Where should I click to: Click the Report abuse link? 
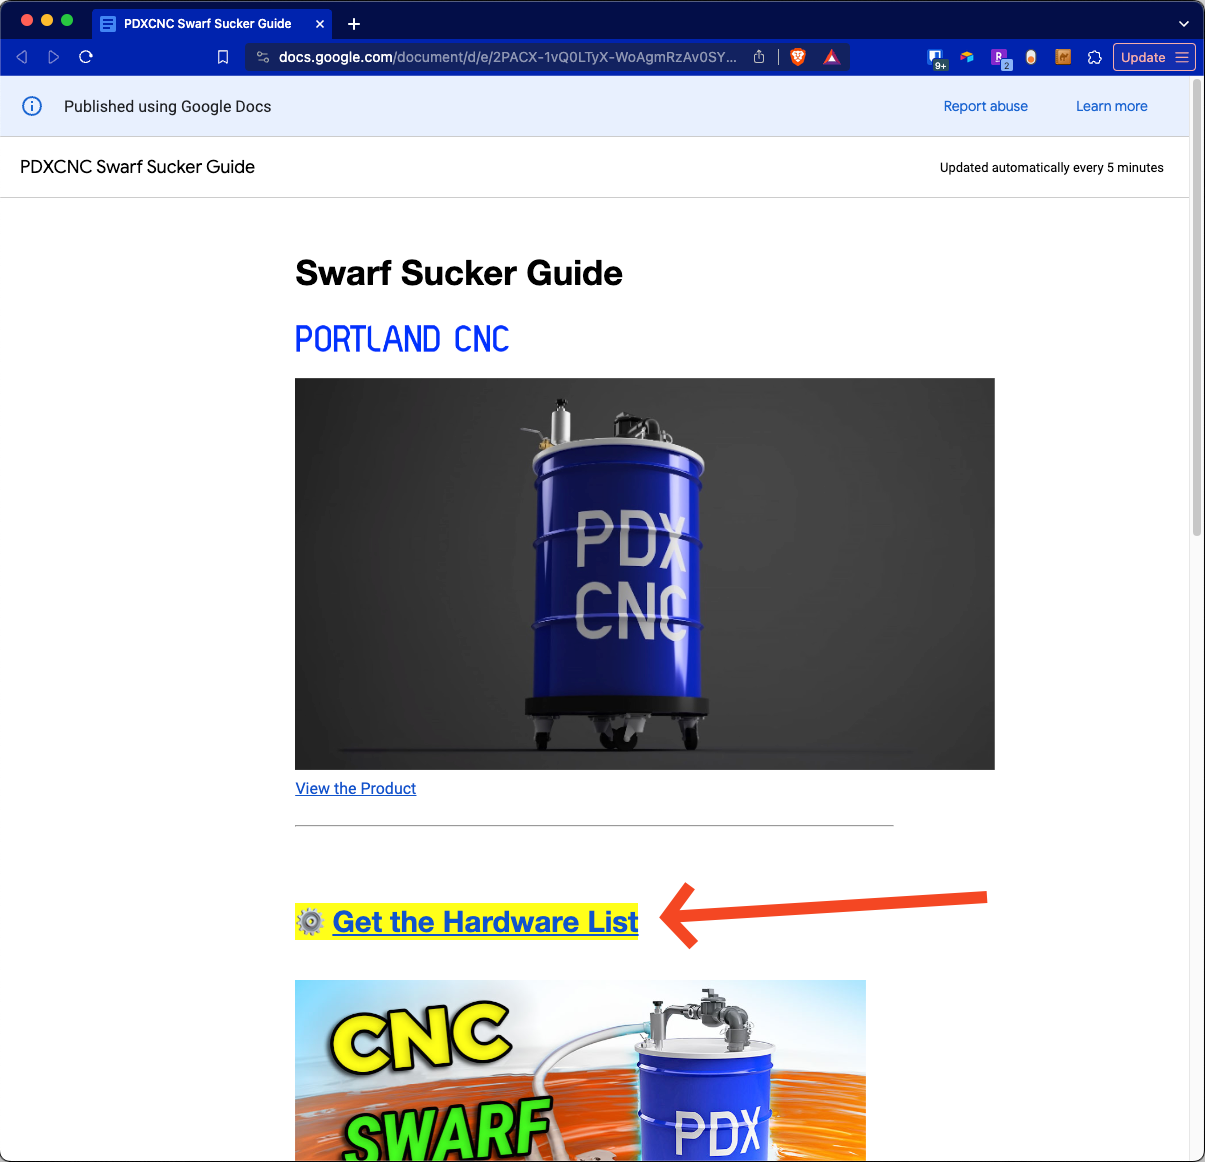985,106
